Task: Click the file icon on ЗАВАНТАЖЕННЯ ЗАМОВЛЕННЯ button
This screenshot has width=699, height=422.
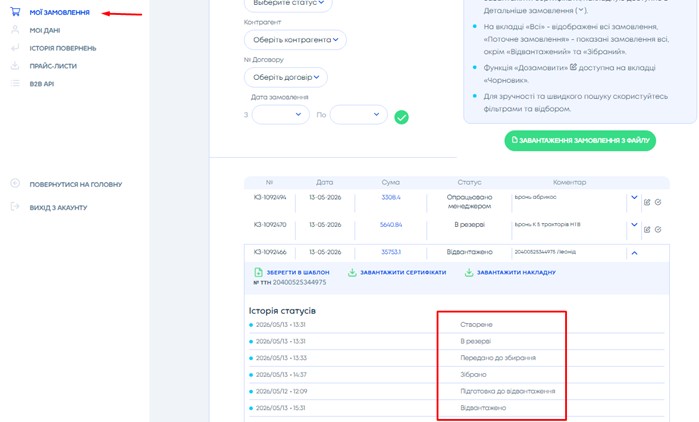Action: coord(514,140)
